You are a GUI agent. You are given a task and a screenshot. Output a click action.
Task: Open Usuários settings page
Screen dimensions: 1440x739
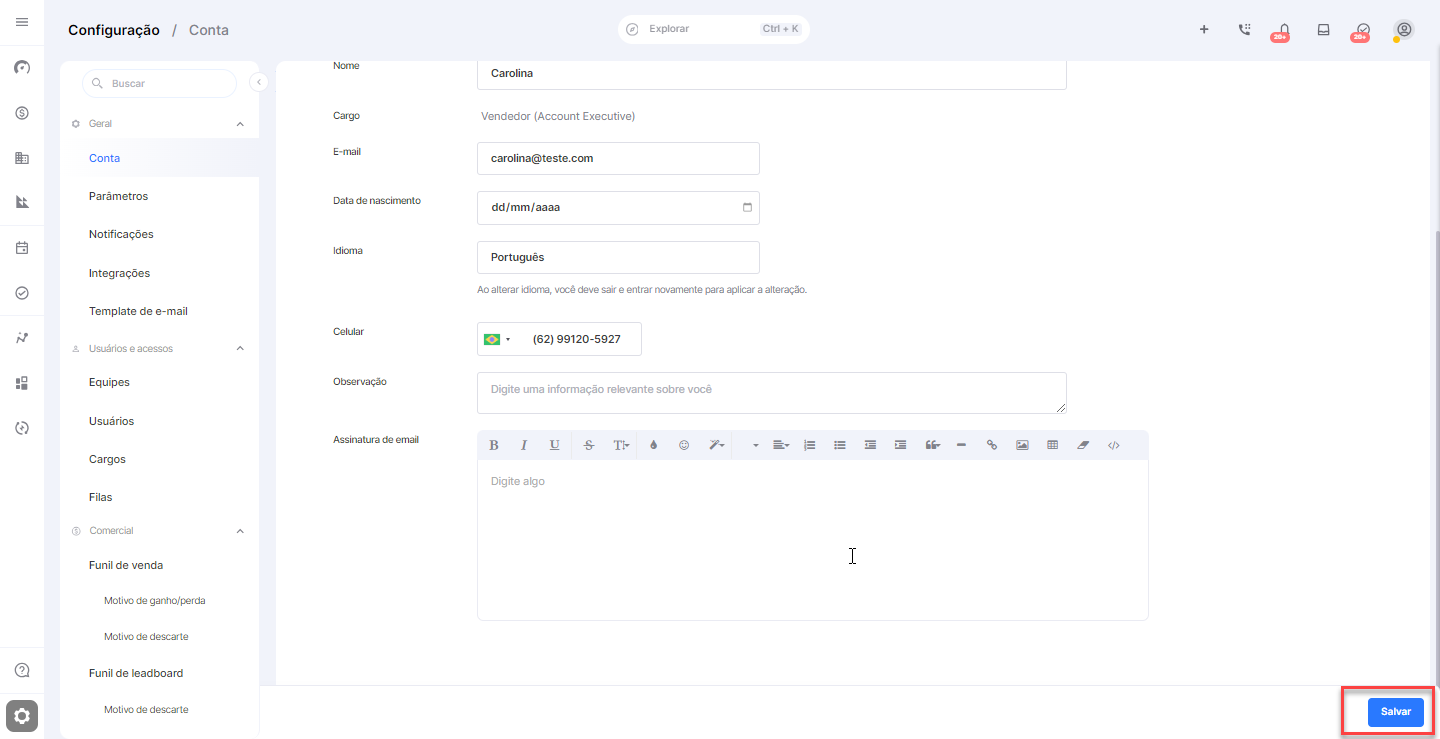tap(111, 421)
